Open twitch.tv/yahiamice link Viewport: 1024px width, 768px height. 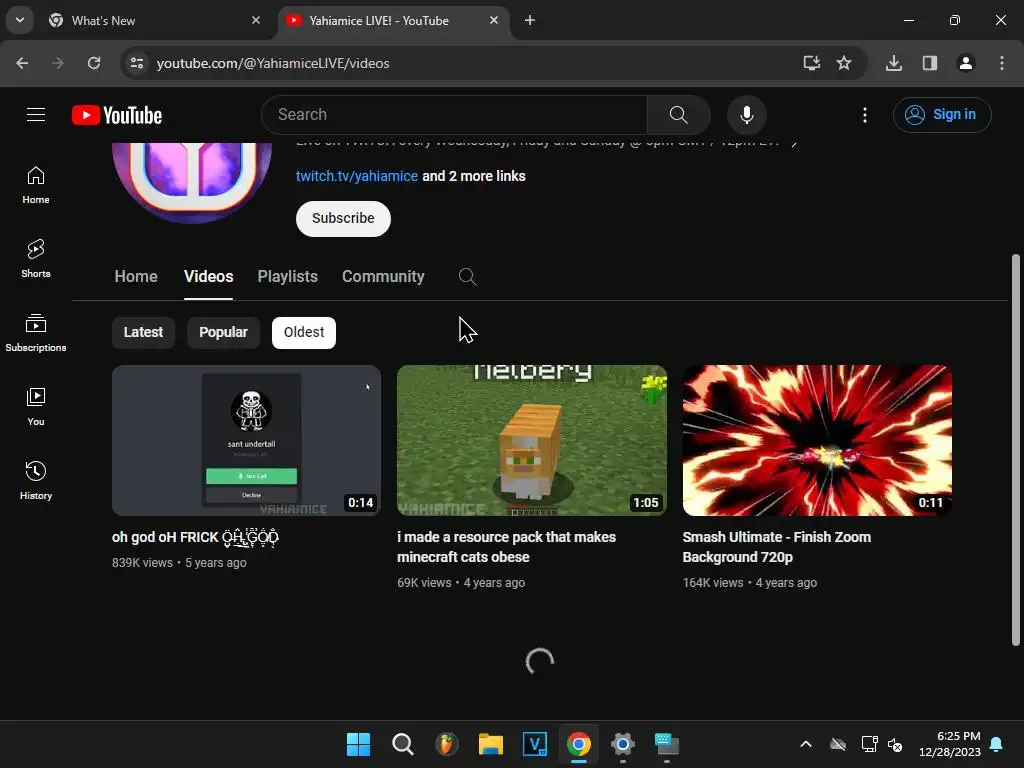point(357,176)
